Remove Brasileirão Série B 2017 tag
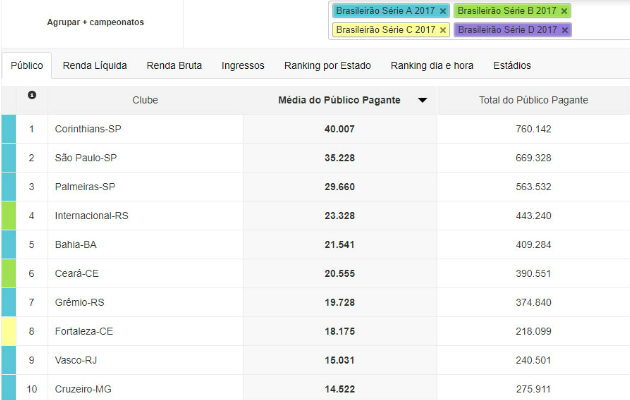630x400 pixels. tap(564, 10)
